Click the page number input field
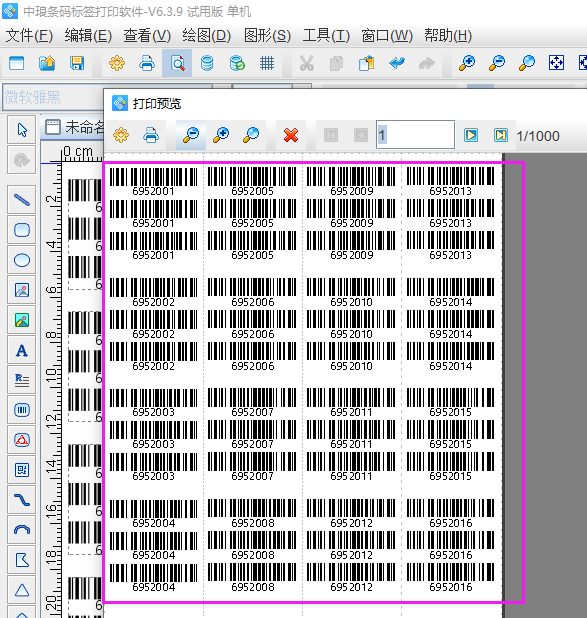Viewport: 587px width, 618px height. (x=416, y=135)
